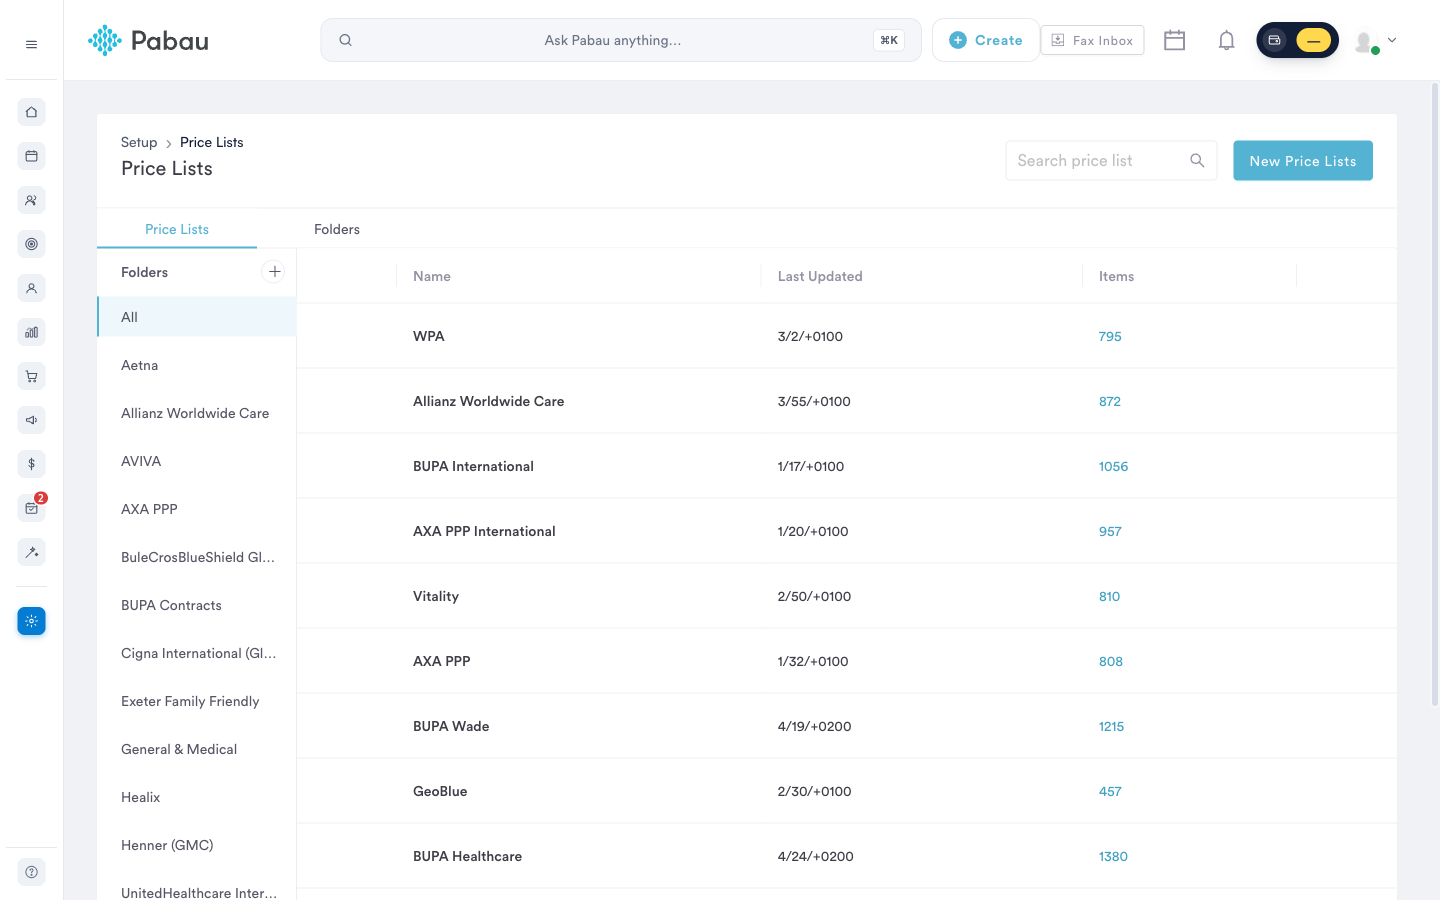
Task: Focus the Search price list field
Action: [1111, 160]
